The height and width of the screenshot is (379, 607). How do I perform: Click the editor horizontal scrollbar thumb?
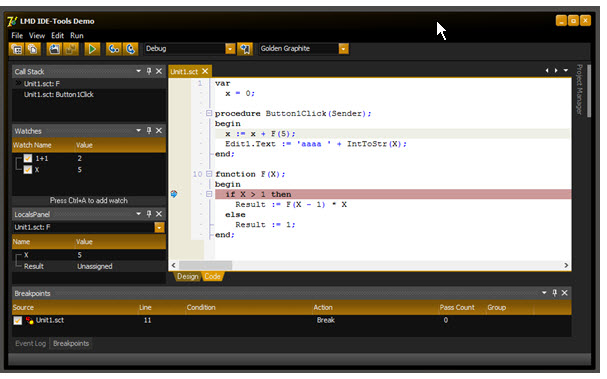(205, 265)
